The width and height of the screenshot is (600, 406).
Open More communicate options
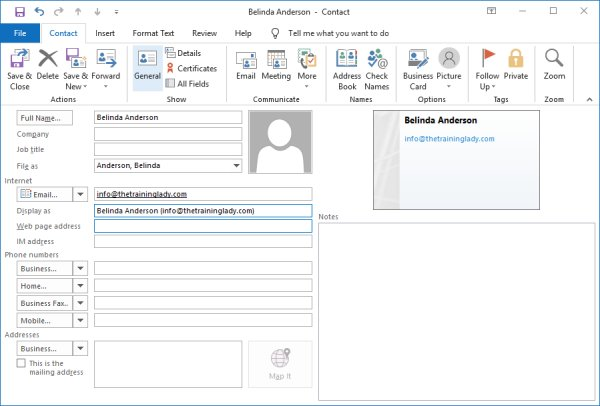307,69
